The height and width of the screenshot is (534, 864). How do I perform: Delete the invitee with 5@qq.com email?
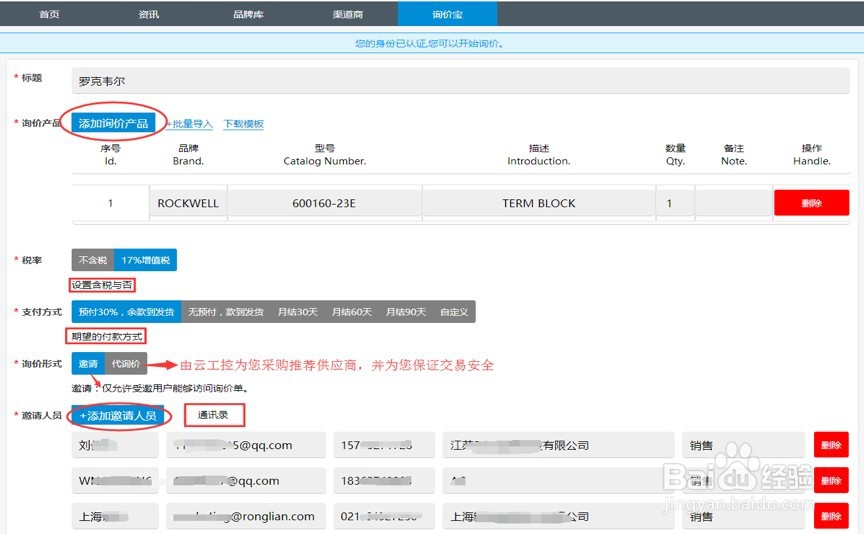click(831, 445)
